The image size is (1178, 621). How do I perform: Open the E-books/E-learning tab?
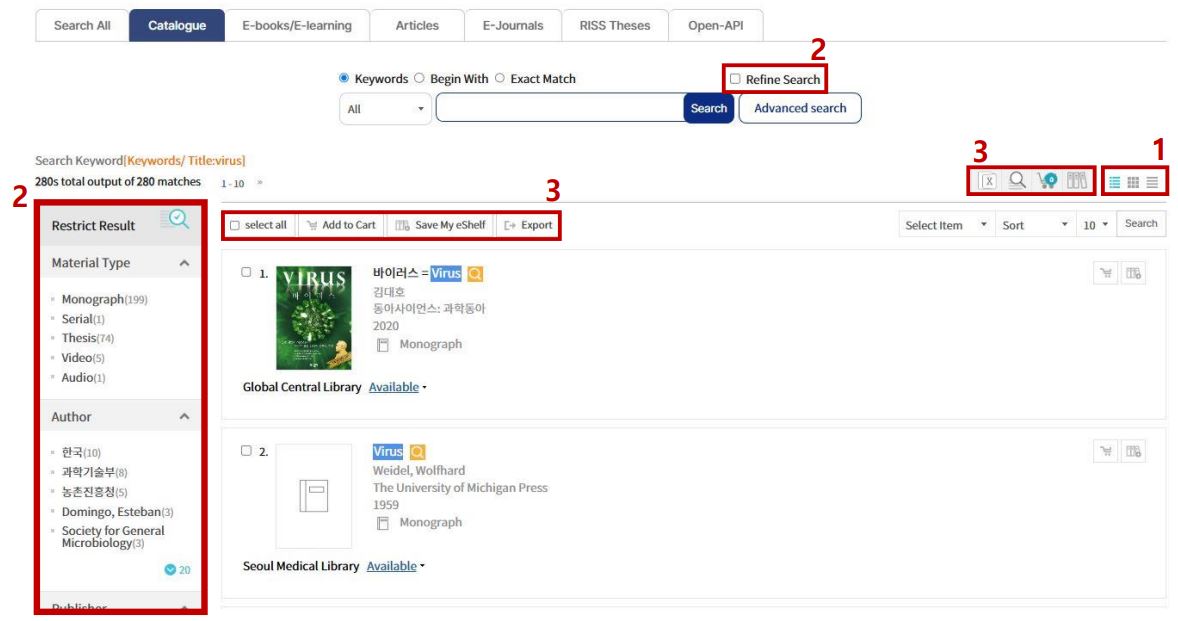[x=297, y=26]
